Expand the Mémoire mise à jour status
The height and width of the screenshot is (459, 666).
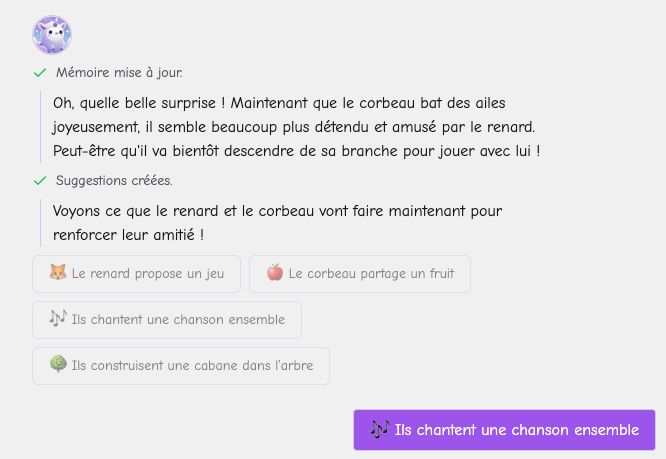point(119,73)
